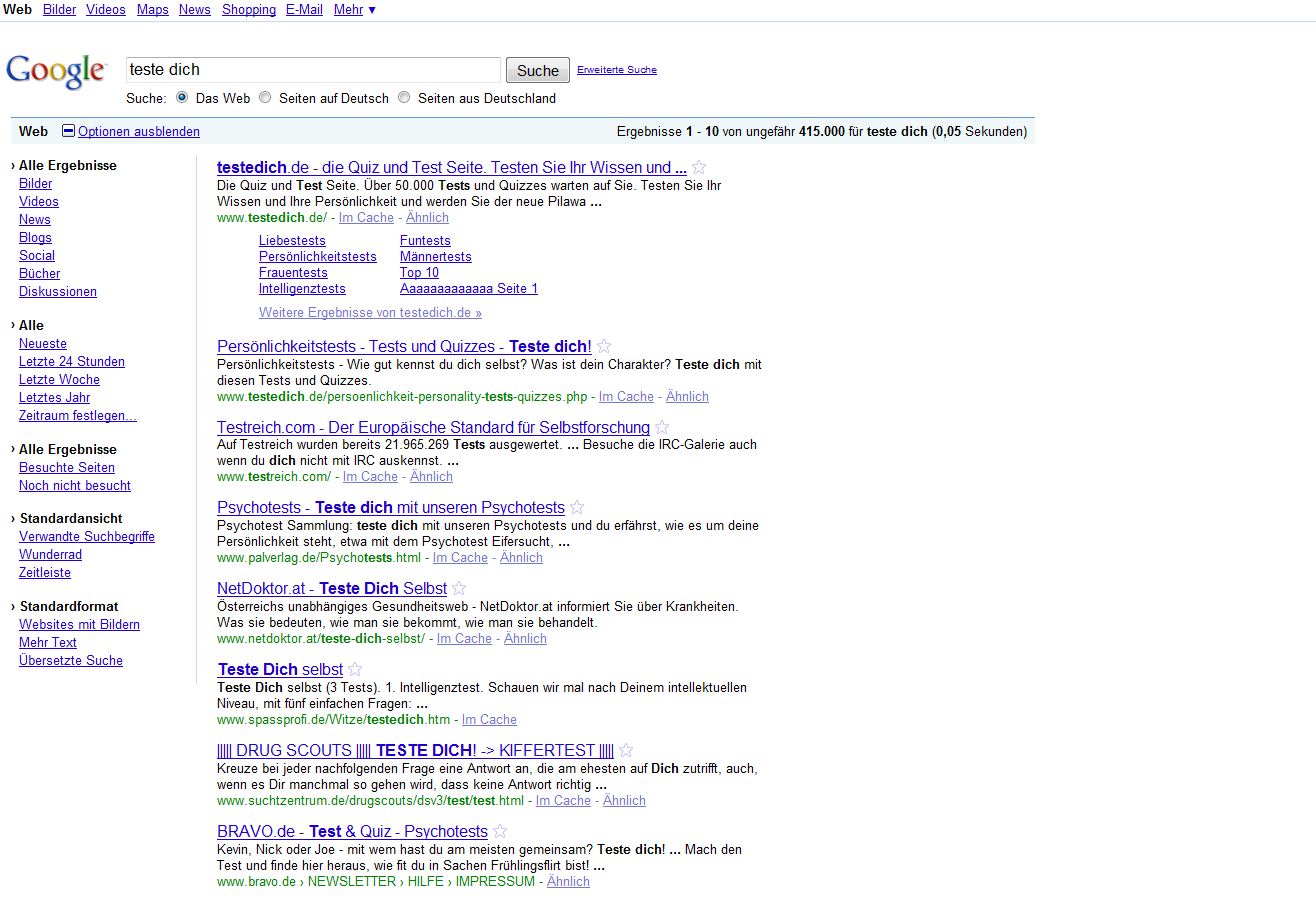
Task: Open Im Cache for www.testedich.de/ result
Action: (366, 217)
